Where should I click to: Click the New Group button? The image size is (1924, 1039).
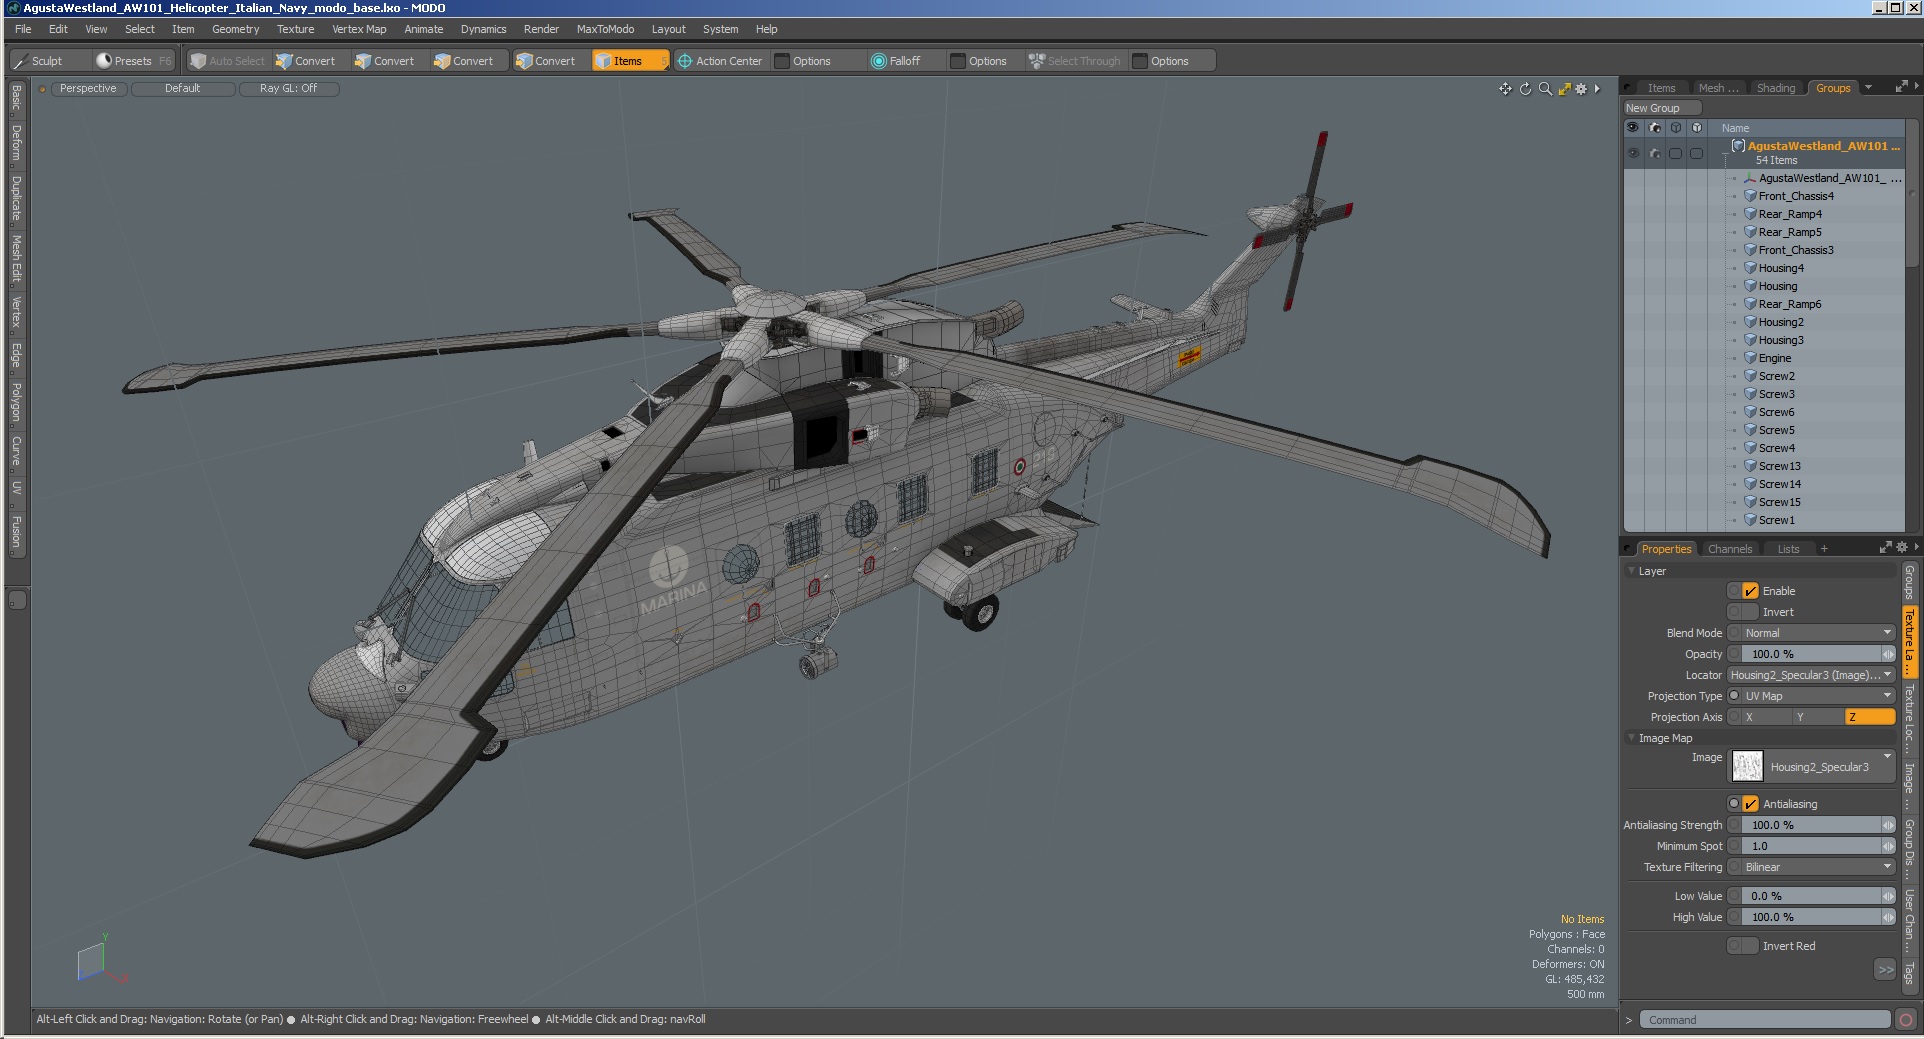coord(1662,108)
